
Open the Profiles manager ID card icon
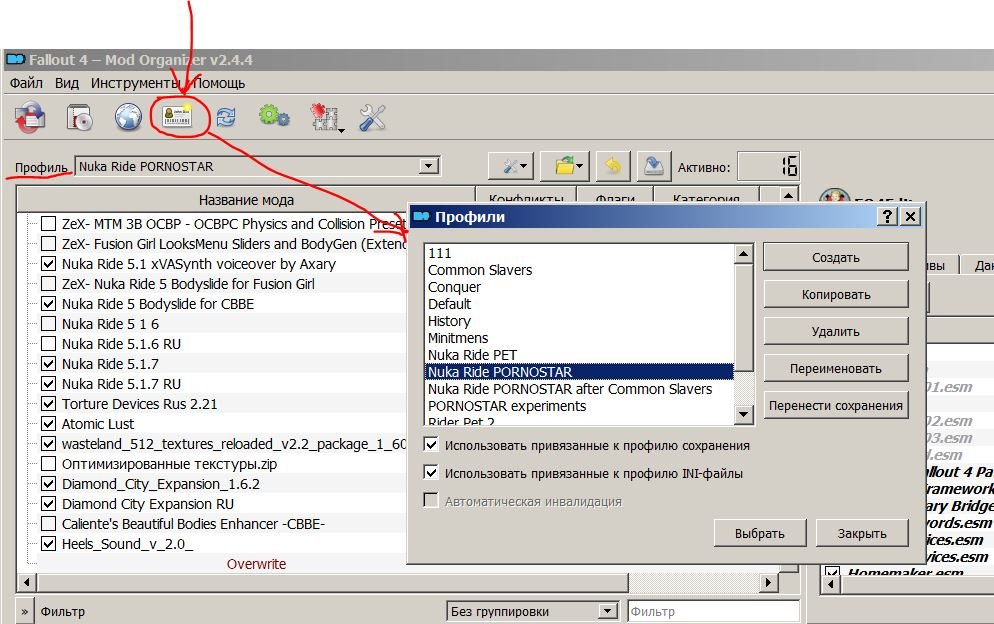(178, 118)
